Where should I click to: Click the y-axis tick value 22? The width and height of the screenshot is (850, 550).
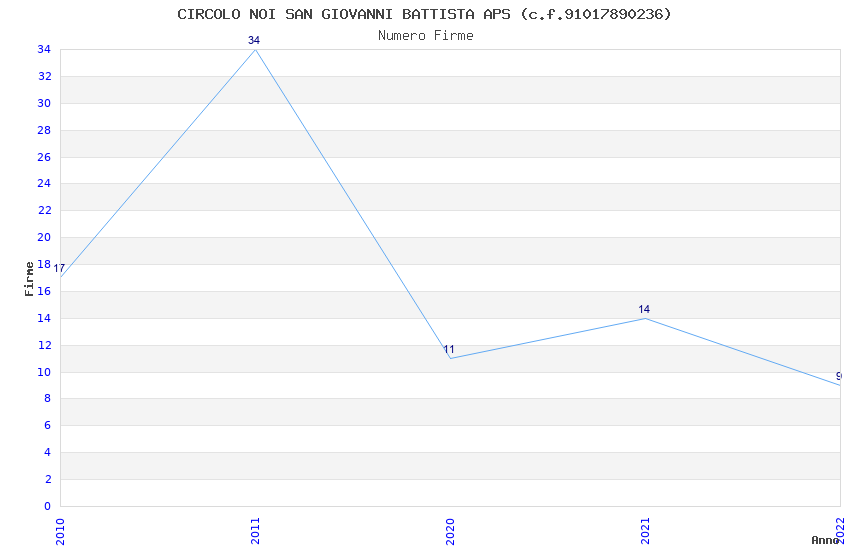pyautogui.click(x=44, y=210)
